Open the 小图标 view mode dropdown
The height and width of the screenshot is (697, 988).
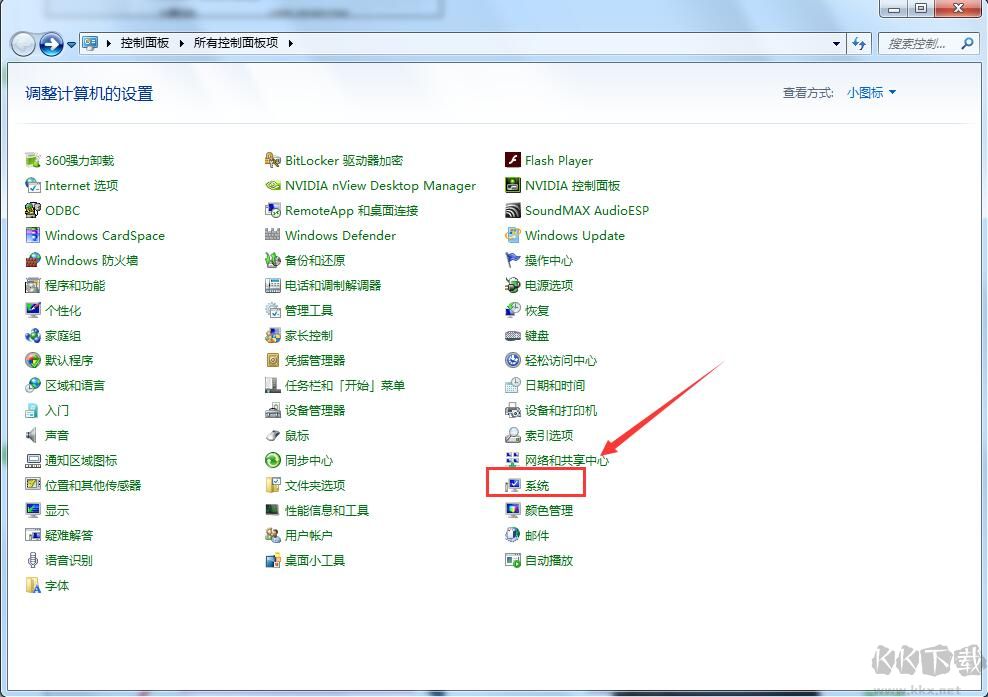(871, 93)
